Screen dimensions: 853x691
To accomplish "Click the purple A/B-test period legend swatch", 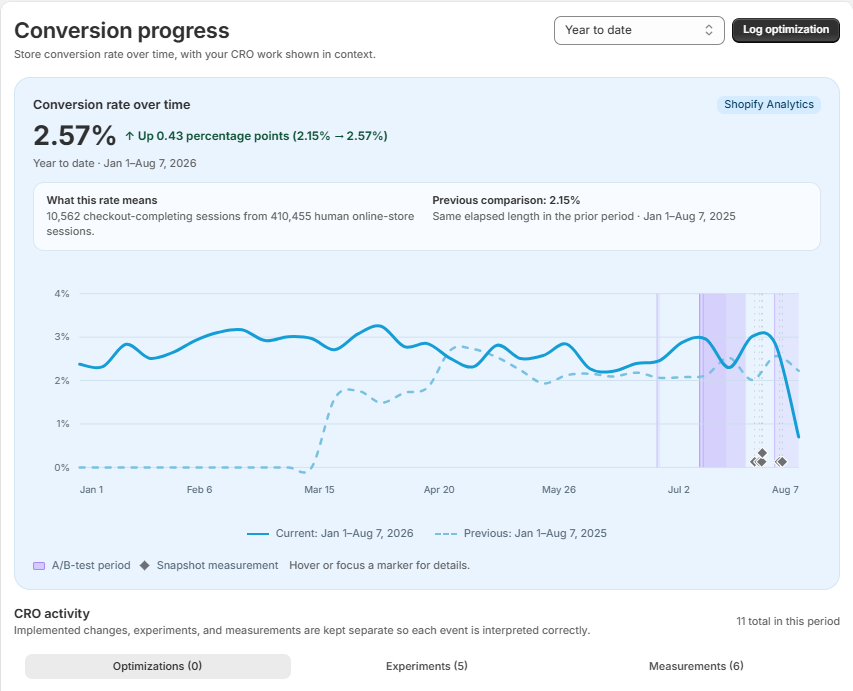I will click(39, 566).
